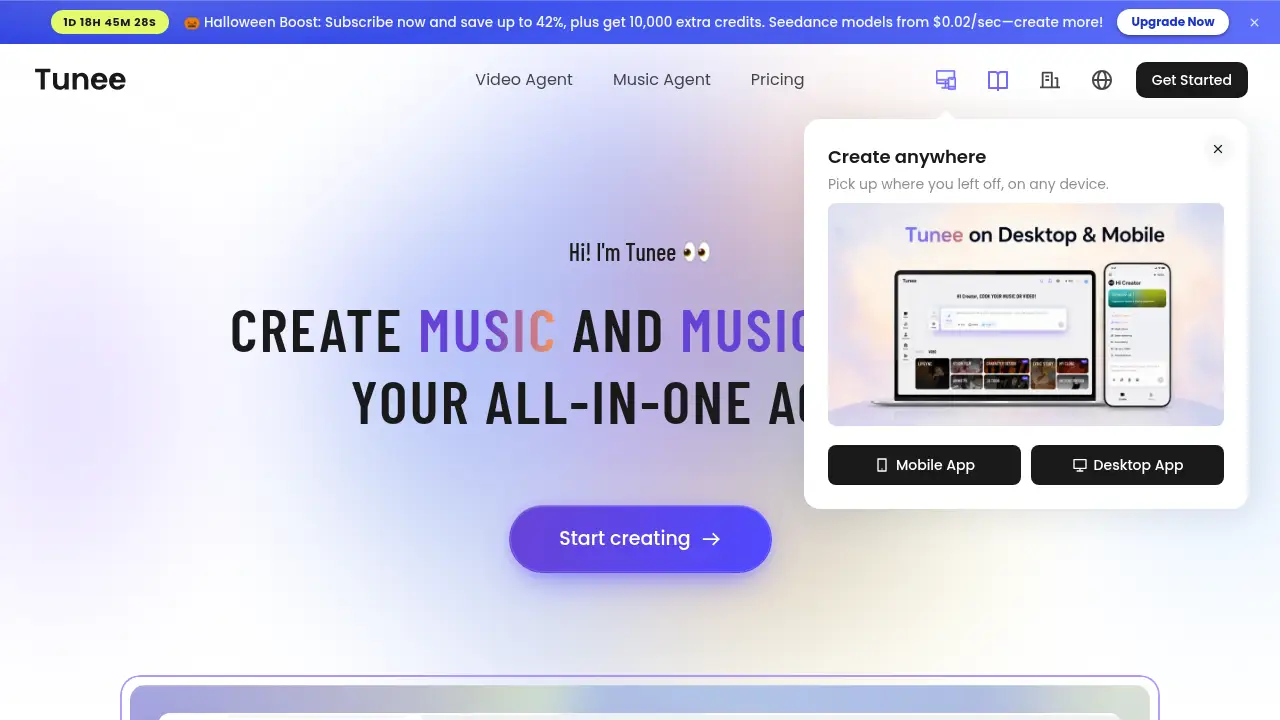Click the Tunee logo

pos(80,80)
